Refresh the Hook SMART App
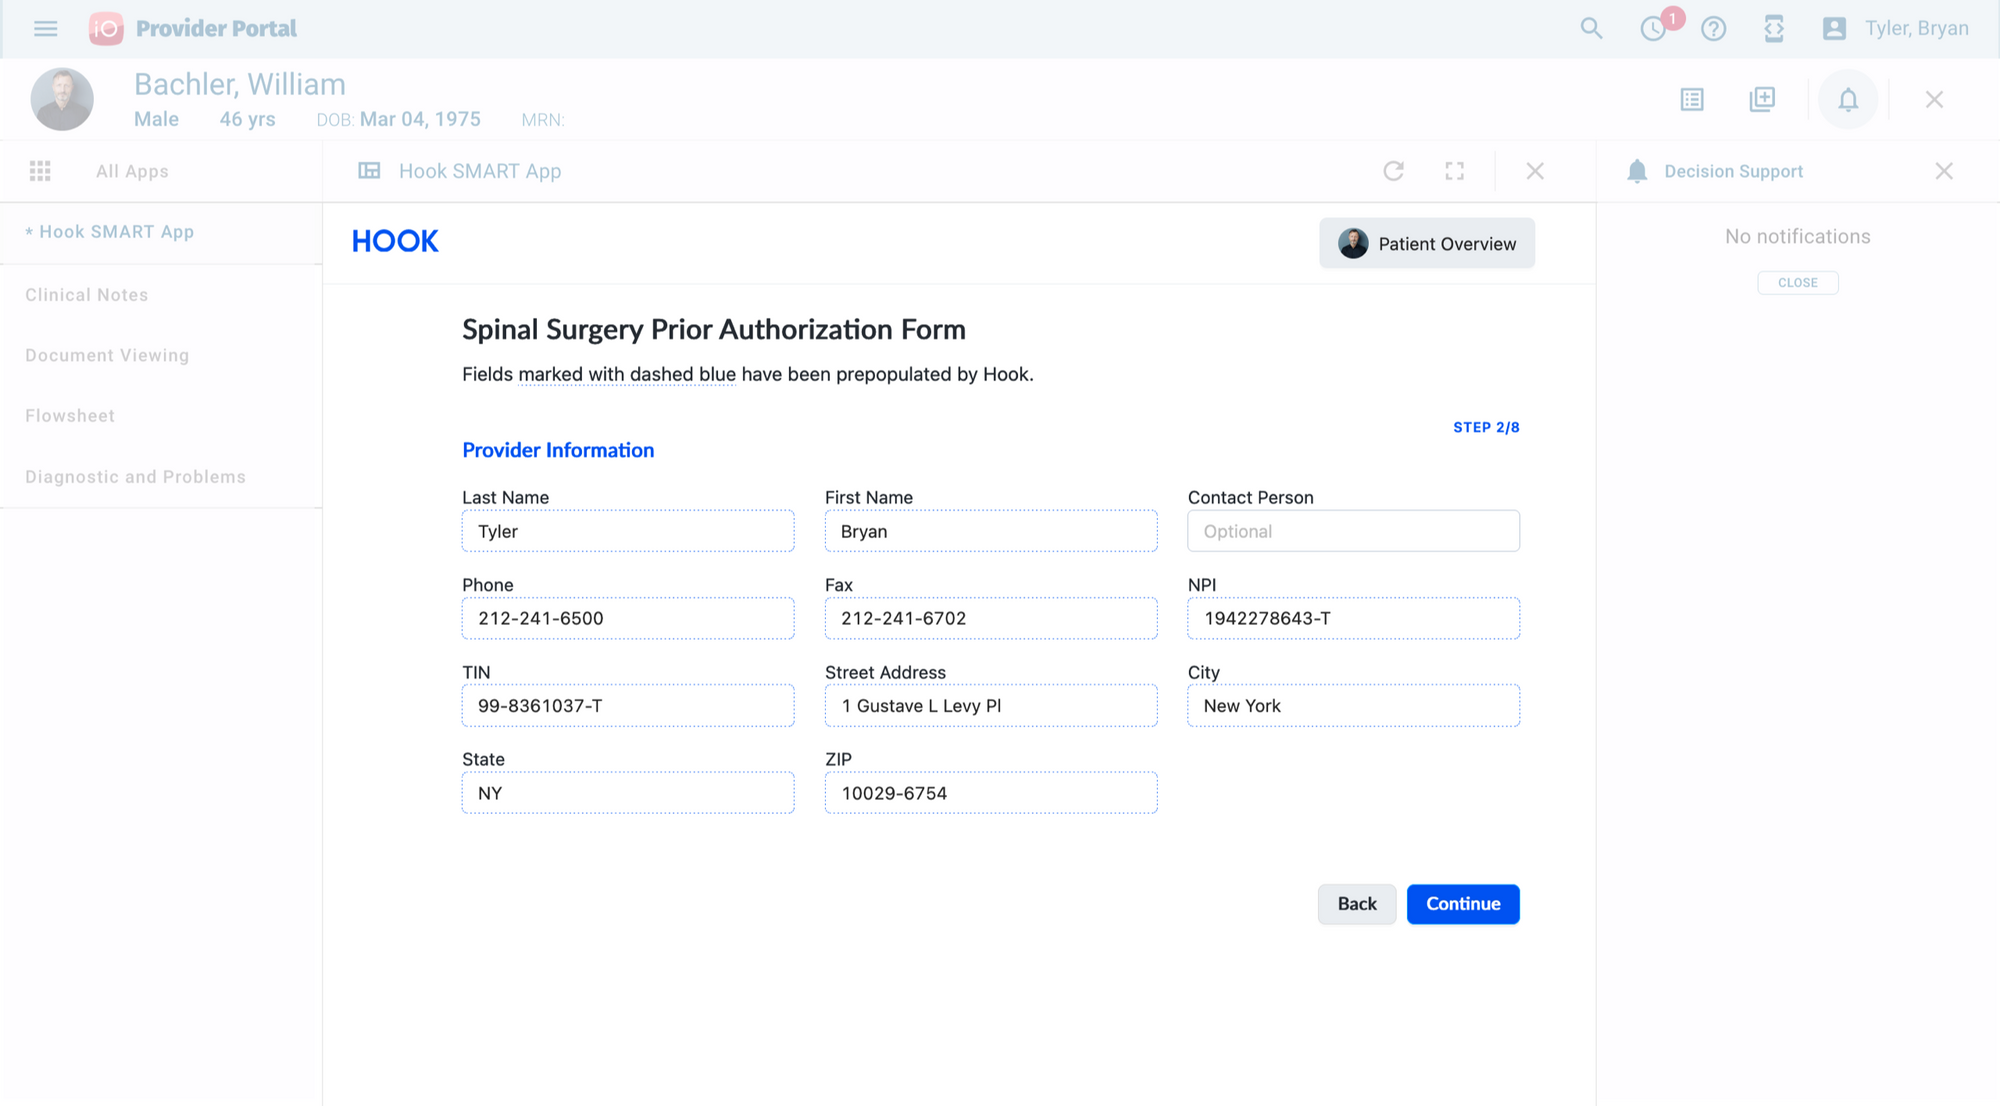Viewport: 2000px width, 1106px height. (x=1393, y=171)
